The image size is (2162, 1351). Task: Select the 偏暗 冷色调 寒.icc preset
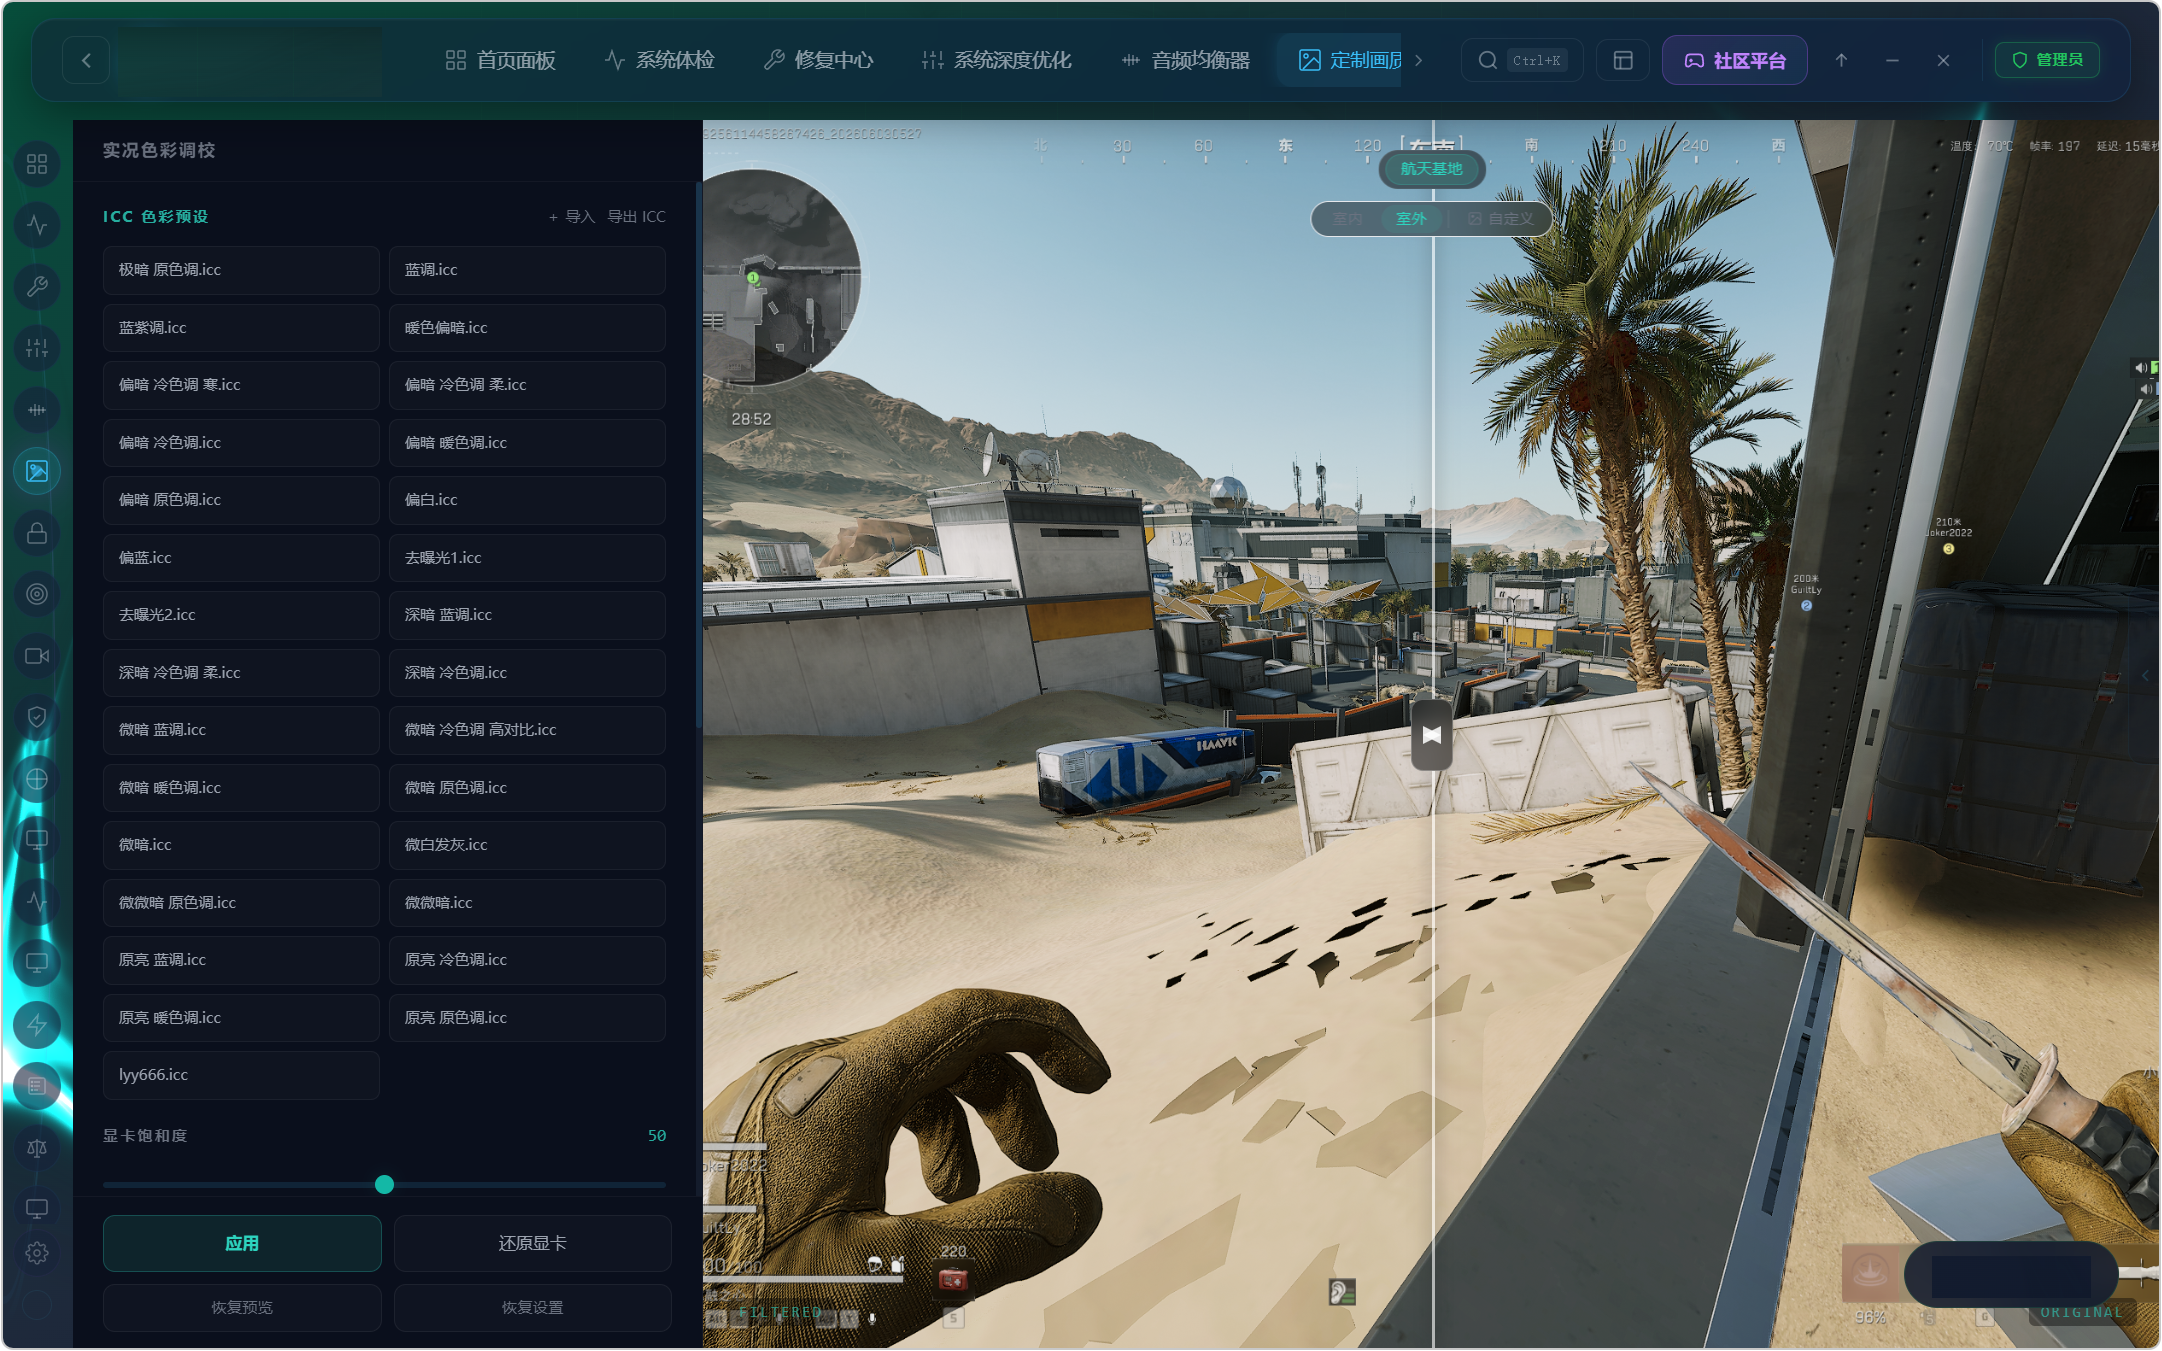[241, 385]
